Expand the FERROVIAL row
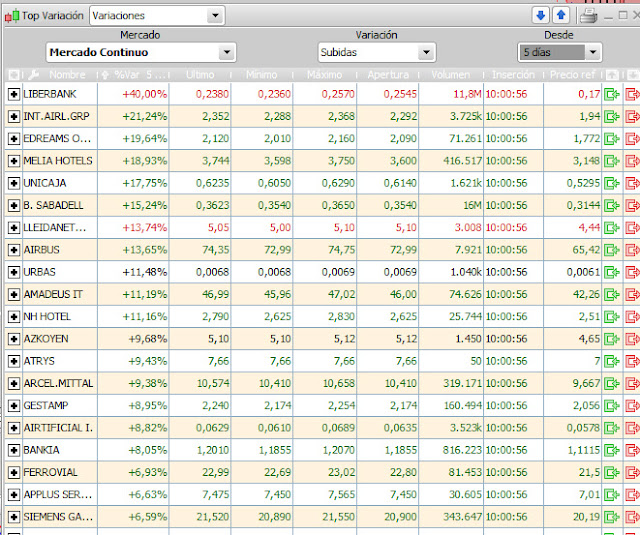640x535 pixels. pyautogui.click(x=14, y=473)
